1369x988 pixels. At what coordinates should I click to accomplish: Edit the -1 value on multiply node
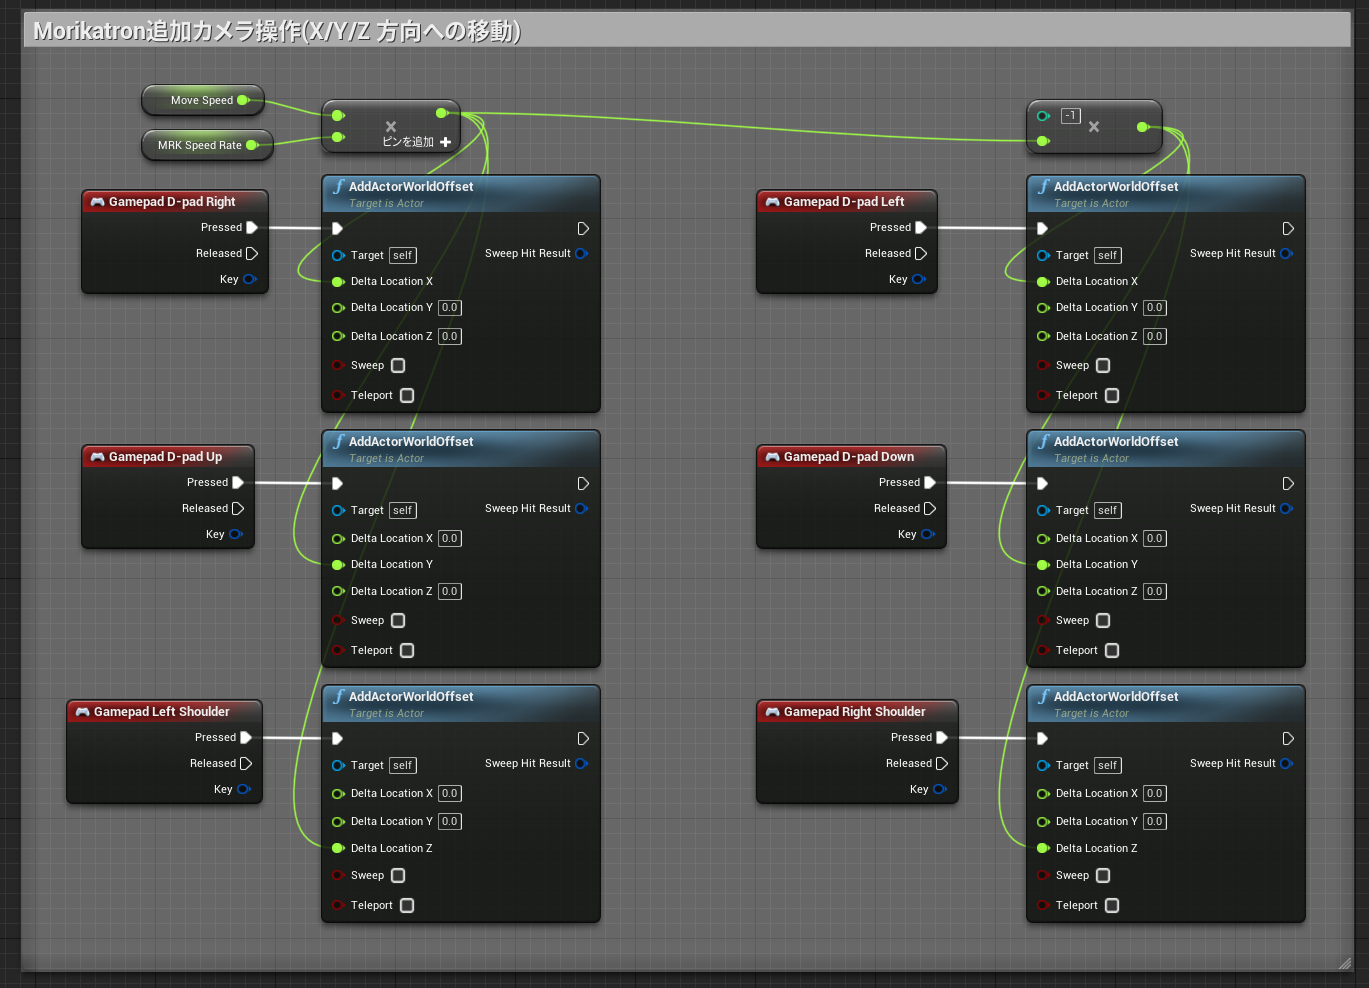(x=1071, y=116)
